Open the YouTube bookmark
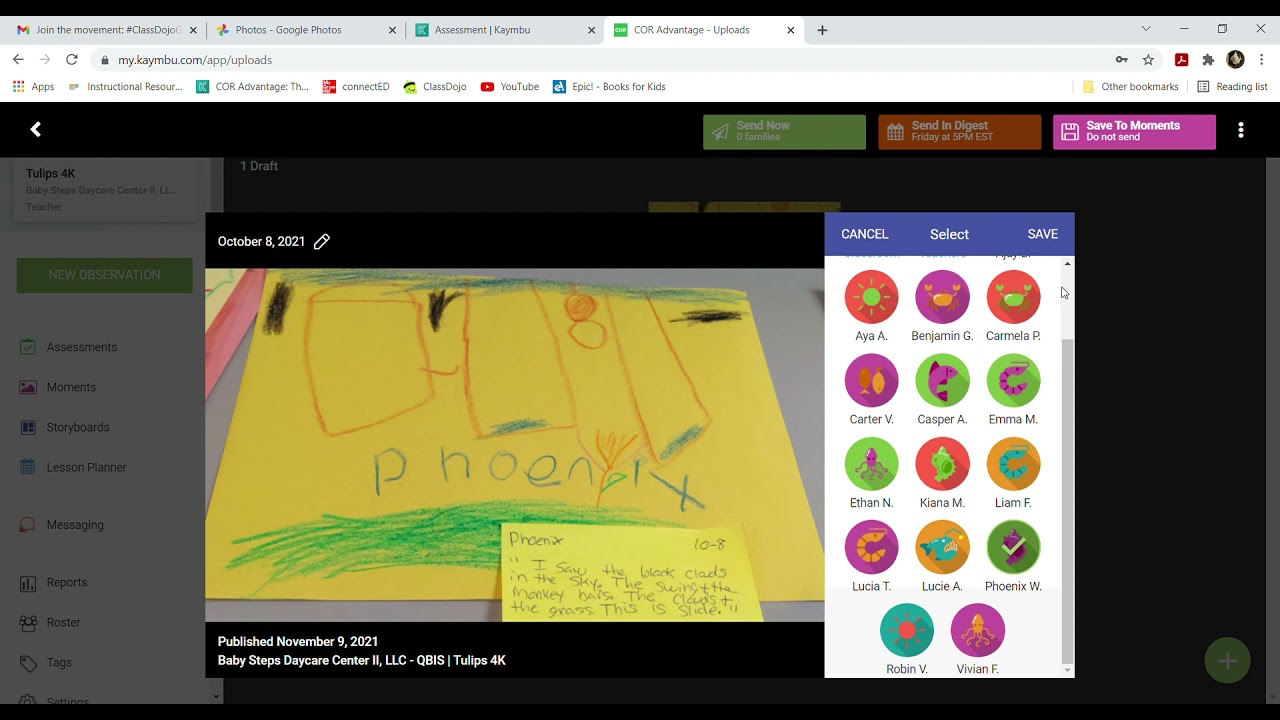 pos(510,87)
